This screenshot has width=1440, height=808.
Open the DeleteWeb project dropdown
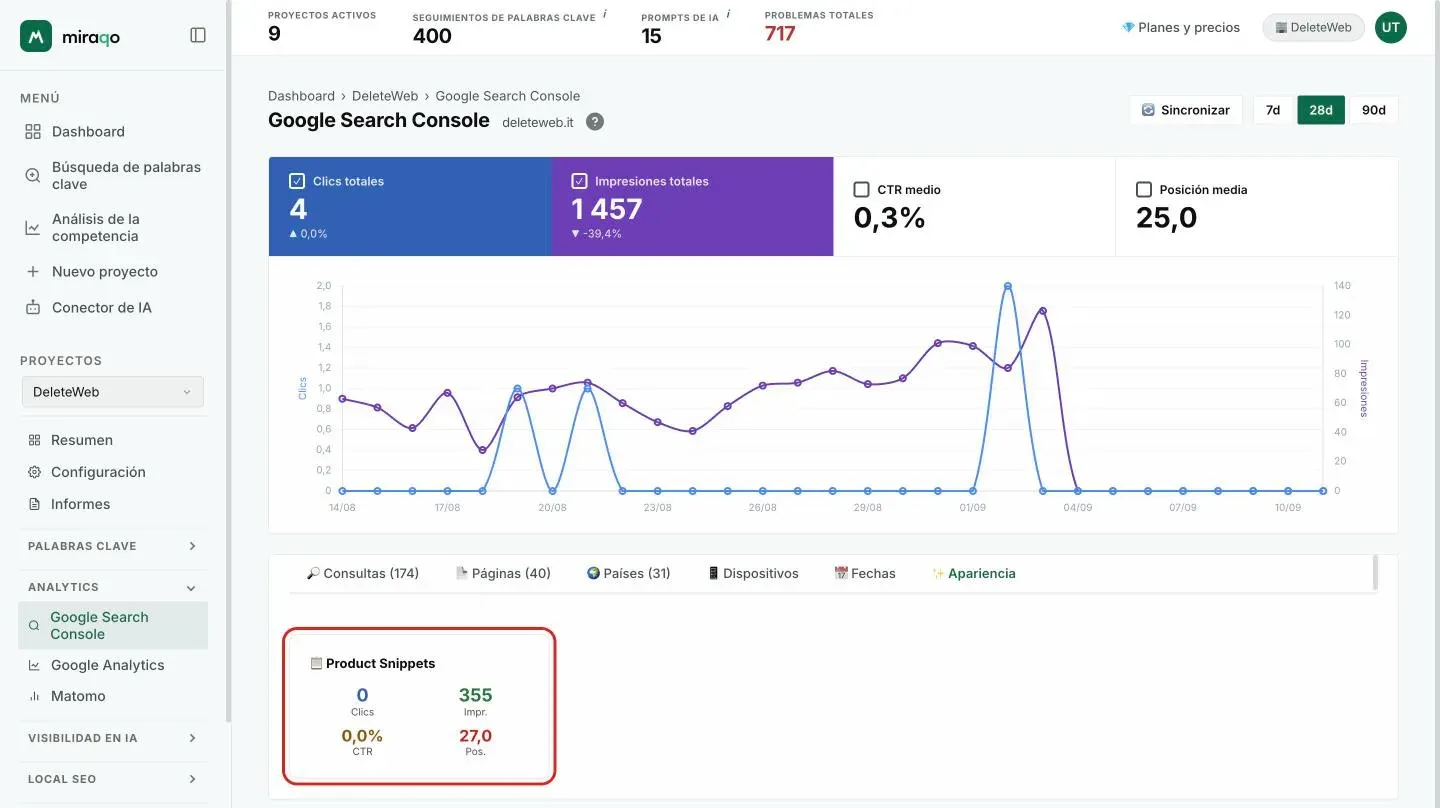click(112, 392)
